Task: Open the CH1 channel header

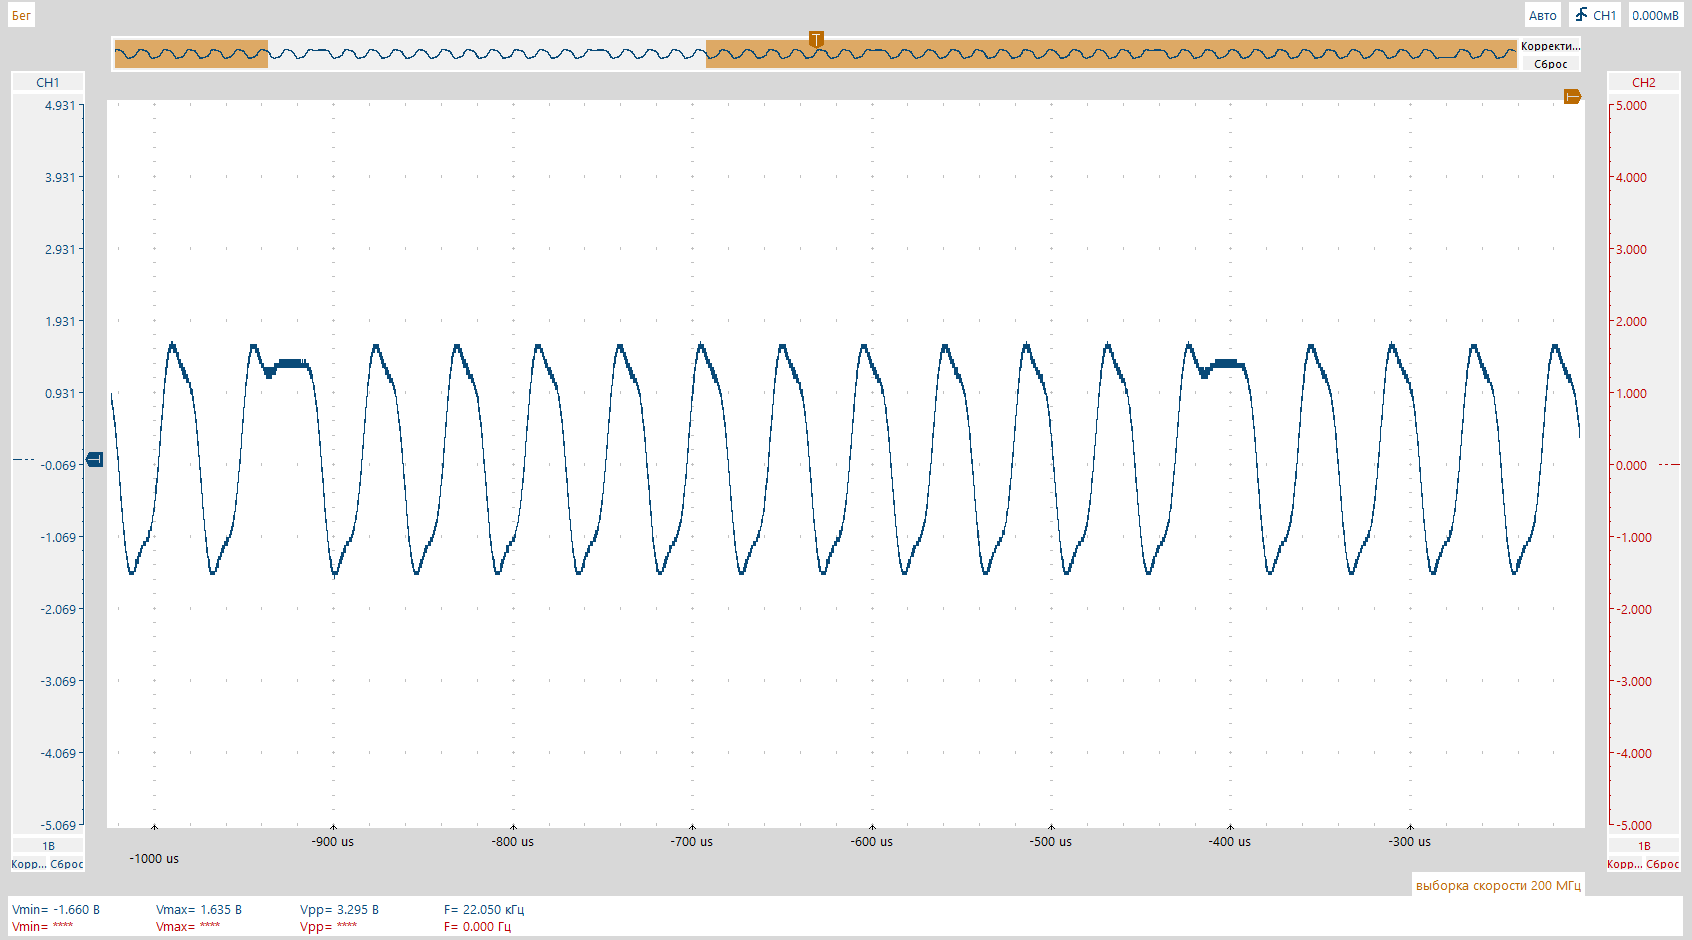Action: click(x=48, y=82)
